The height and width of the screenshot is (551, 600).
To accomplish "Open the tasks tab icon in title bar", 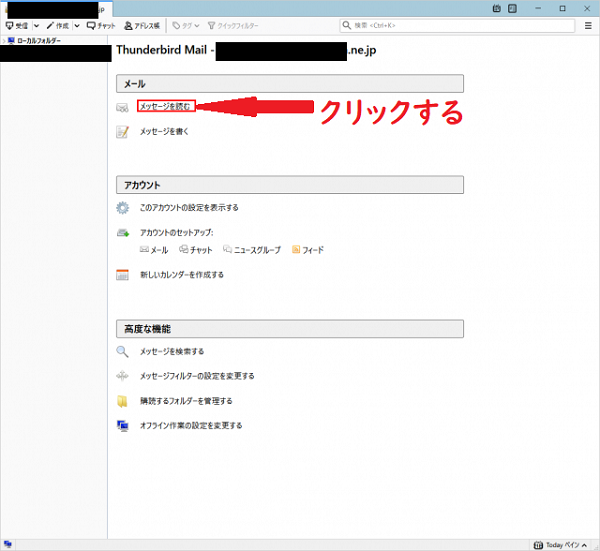I will pyautogui.click(x=512, y=8).
